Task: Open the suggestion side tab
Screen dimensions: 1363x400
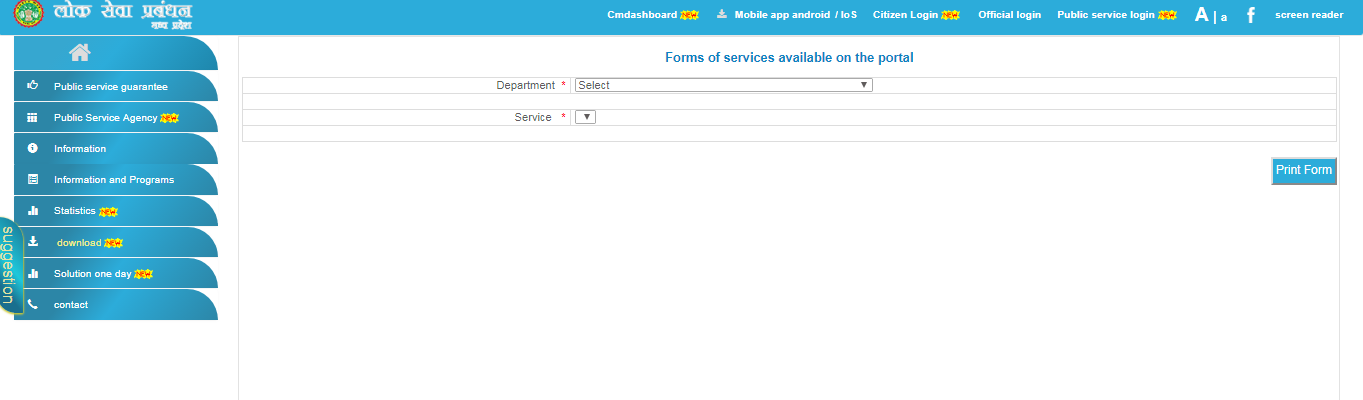Action: 9,266
